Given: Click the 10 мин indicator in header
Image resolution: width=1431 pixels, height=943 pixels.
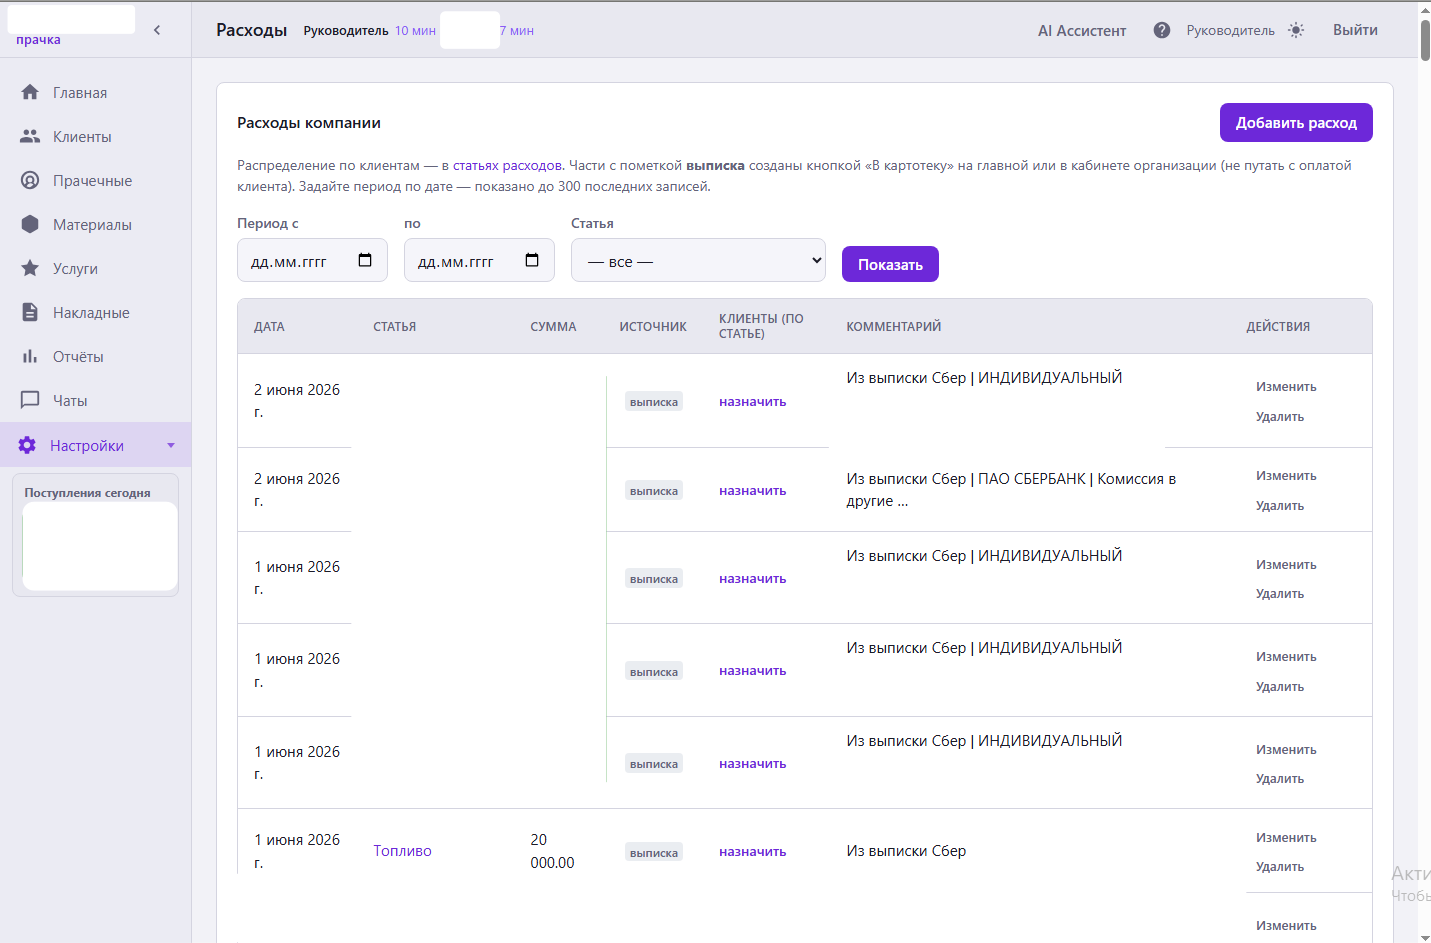Looking at the screenshot, I should (x=415, y=31).
